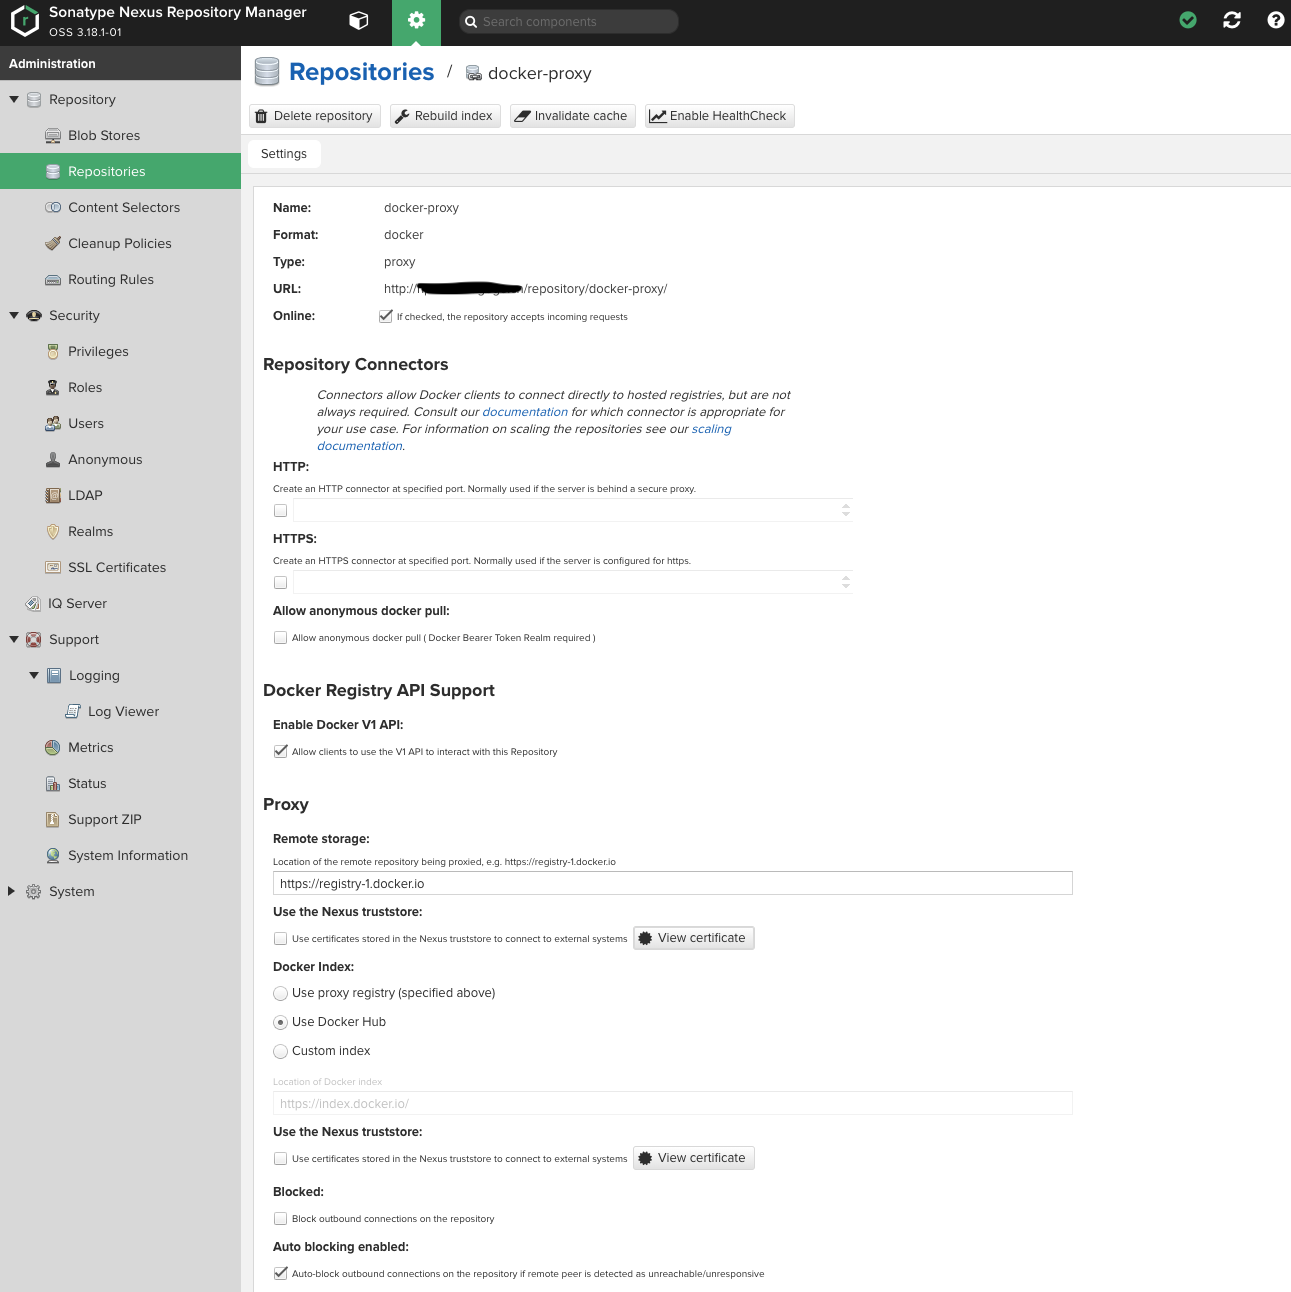
Task: Select the Use Docker Hub radio option
Action: [281, 1022]
